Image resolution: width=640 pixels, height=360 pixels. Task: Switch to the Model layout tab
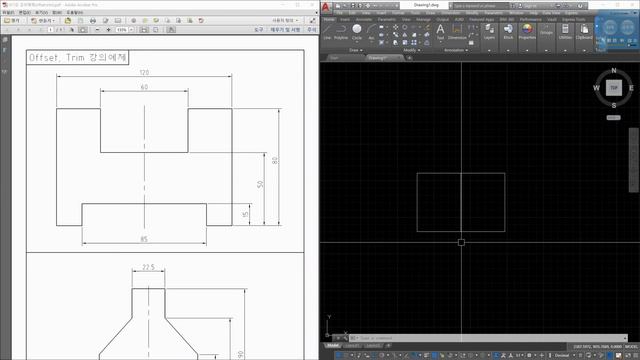pyautogui.click(x=333, y=346)
